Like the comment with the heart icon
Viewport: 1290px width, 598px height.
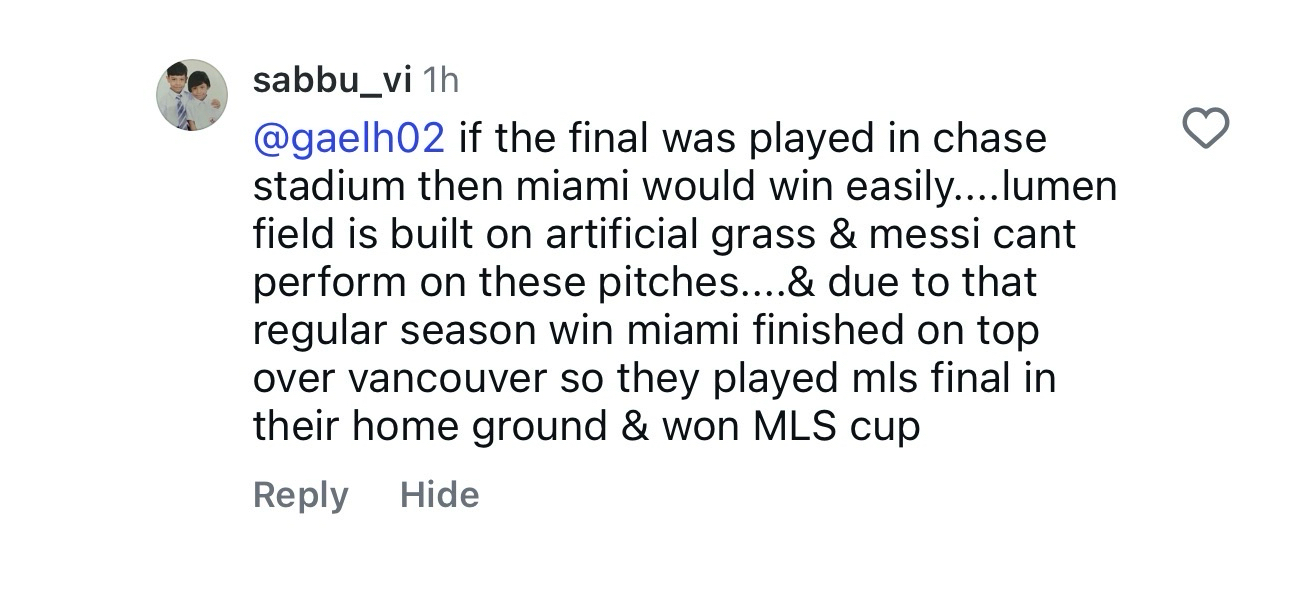[x=1205, y=128]
